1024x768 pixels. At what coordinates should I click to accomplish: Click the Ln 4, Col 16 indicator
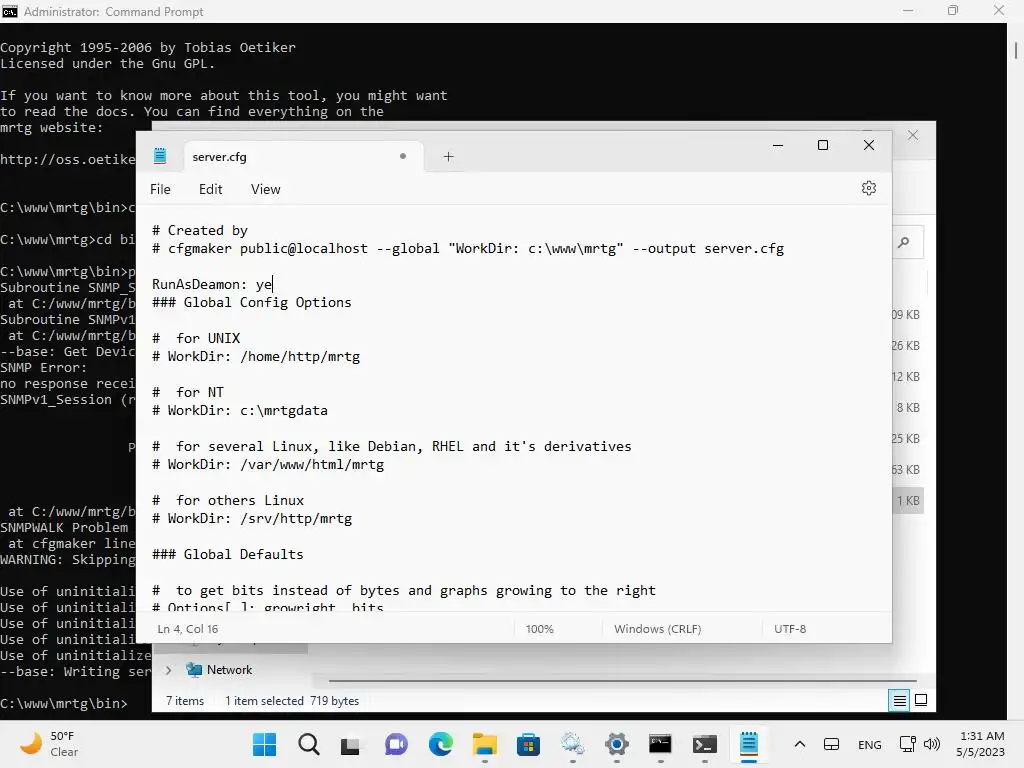(187, 629)
